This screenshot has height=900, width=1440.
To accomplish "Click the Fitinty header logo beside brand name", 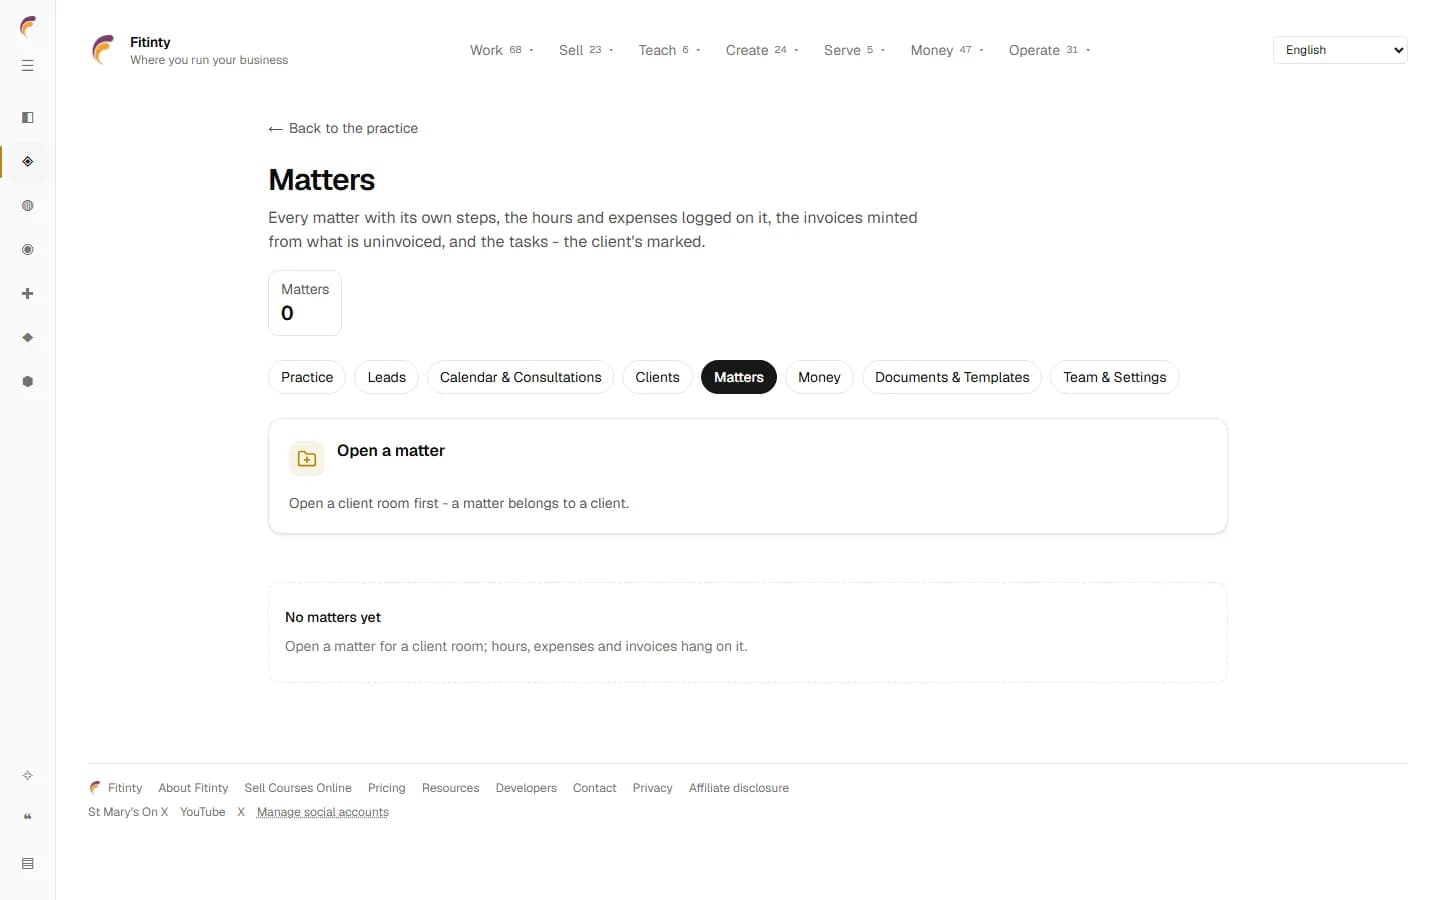I will tap(103, 50).
